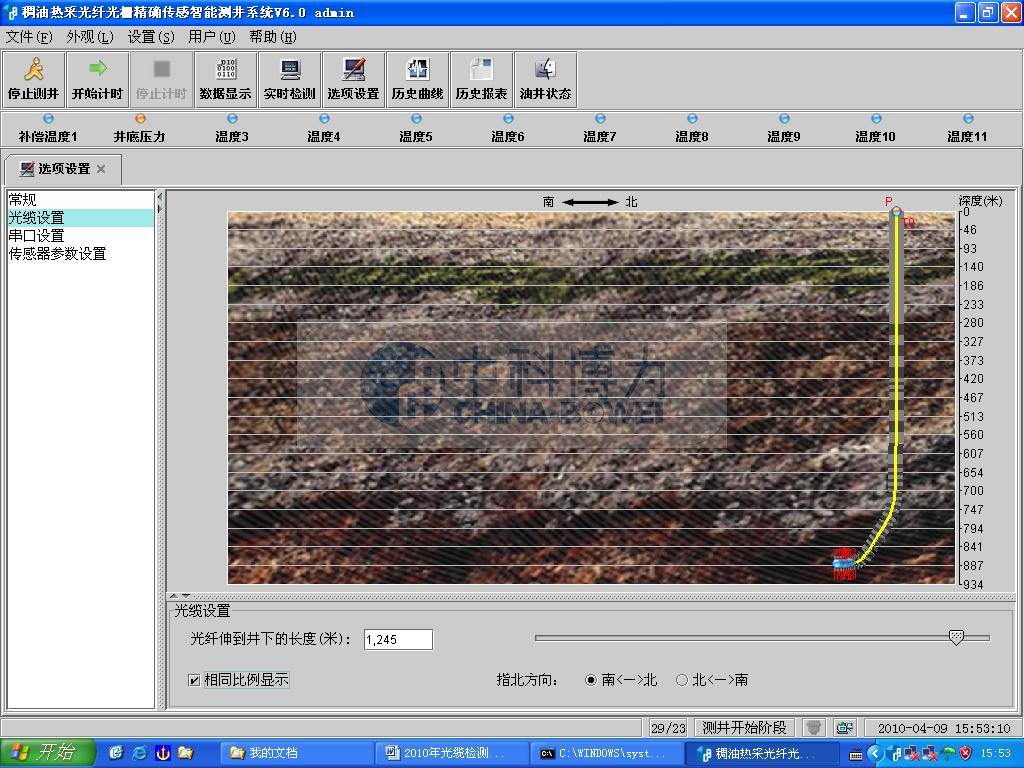Open the 用户(U) menu

tap(212, 37)
